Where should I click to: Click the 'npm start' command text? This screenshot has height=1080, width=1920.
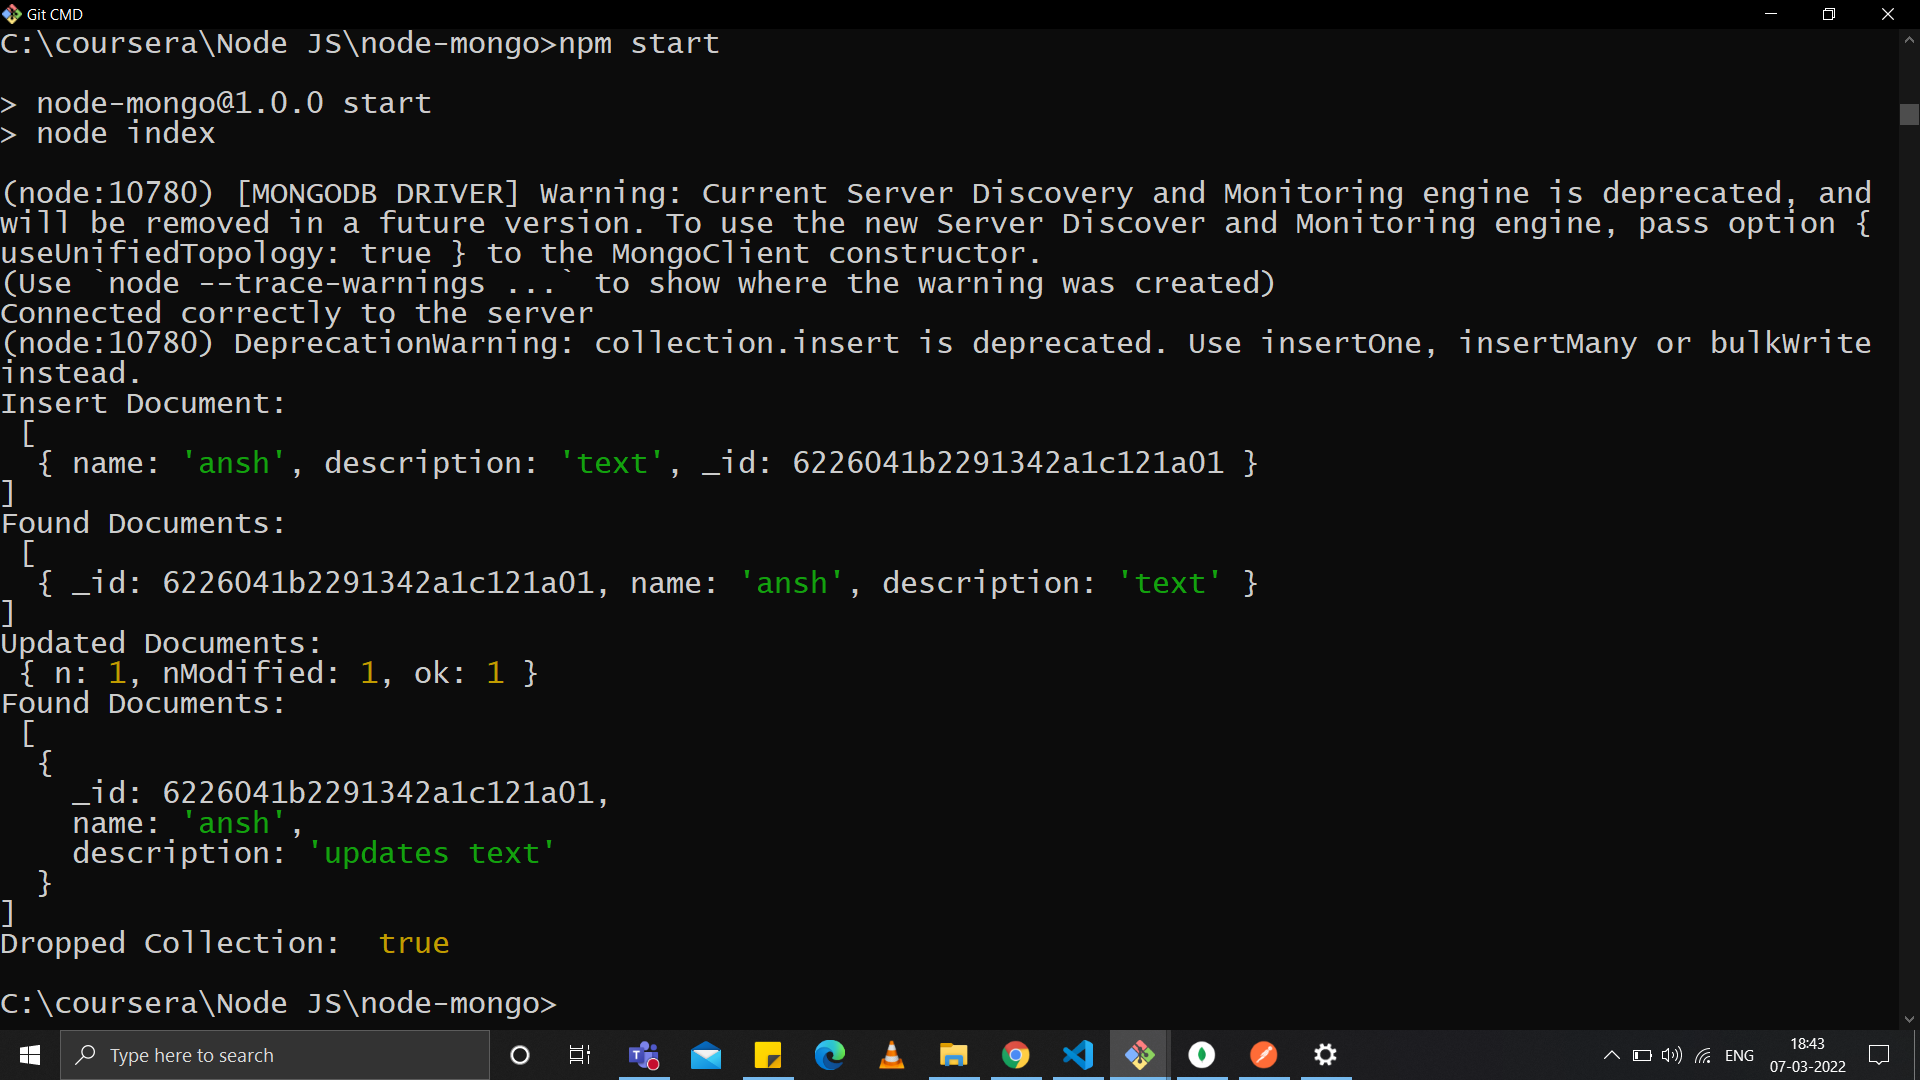pyautogui.click(x=639, y=44)
